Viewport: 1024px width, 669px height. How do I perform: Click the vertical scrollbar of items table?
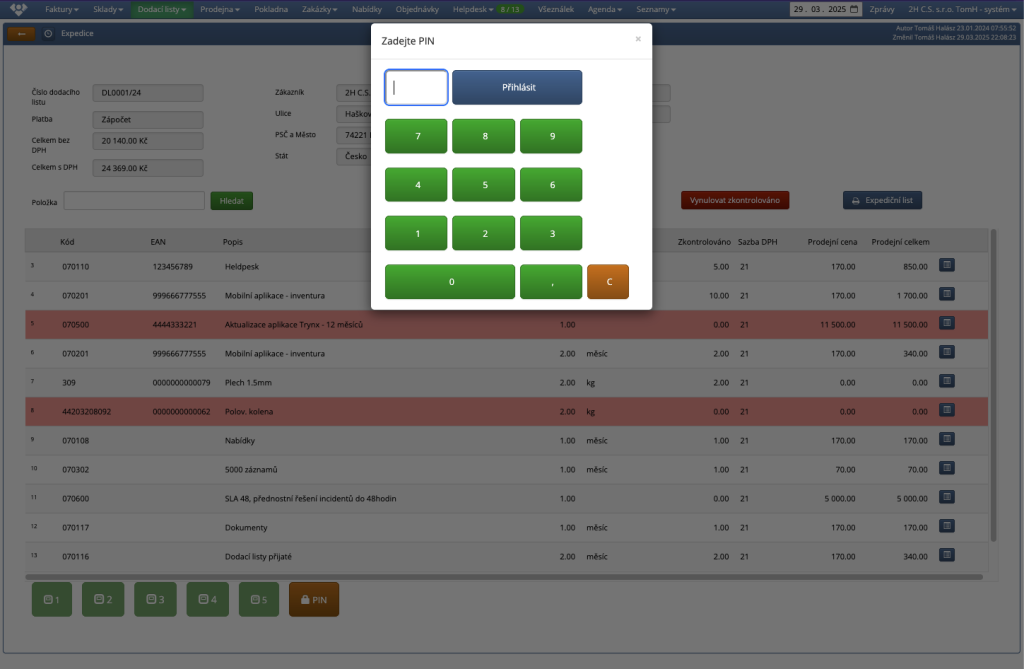tap(992, 390)
